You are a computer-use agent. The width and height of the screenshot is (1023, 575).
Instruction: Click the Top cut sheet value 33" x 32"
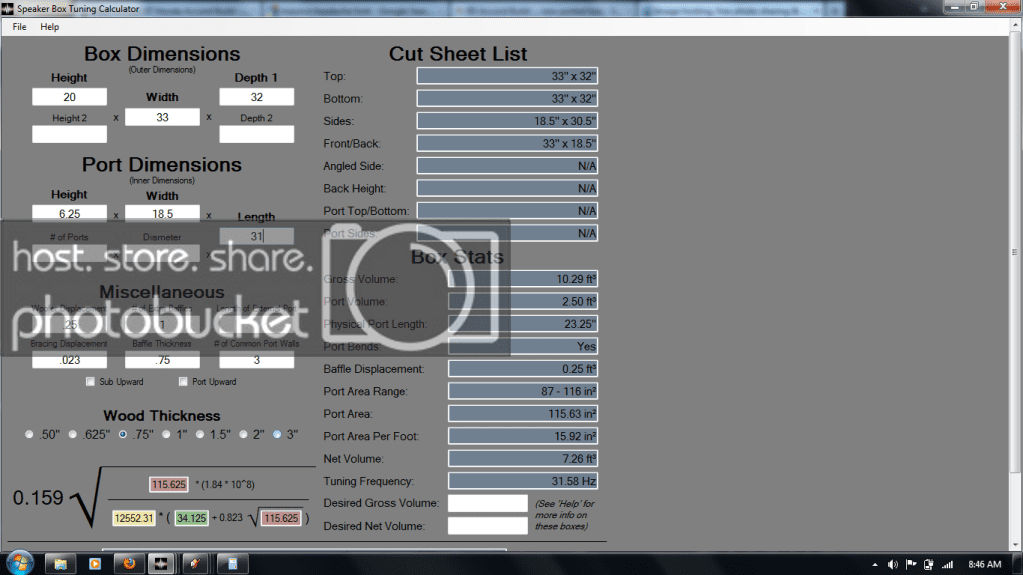tap(507, 76)
